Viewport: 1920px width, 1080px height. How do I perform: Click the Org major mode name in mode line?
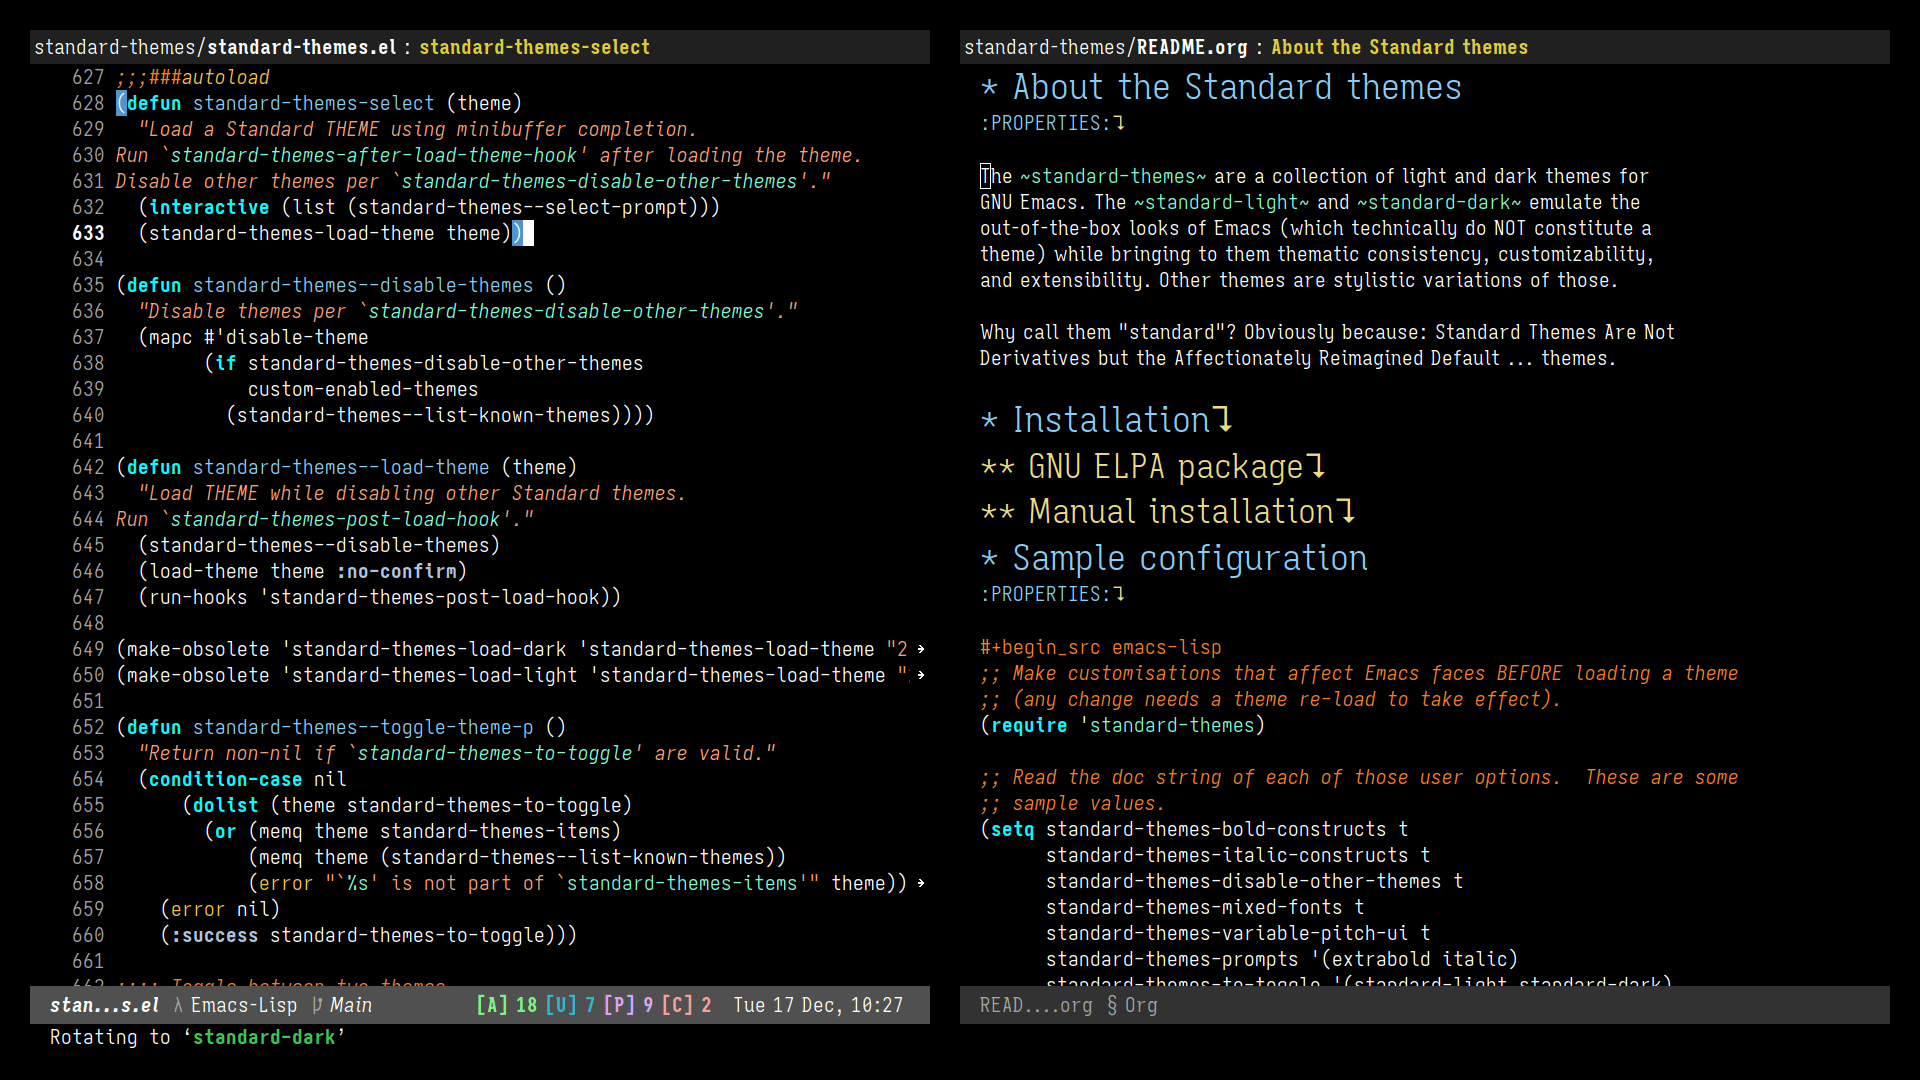click(1141, 1005)
